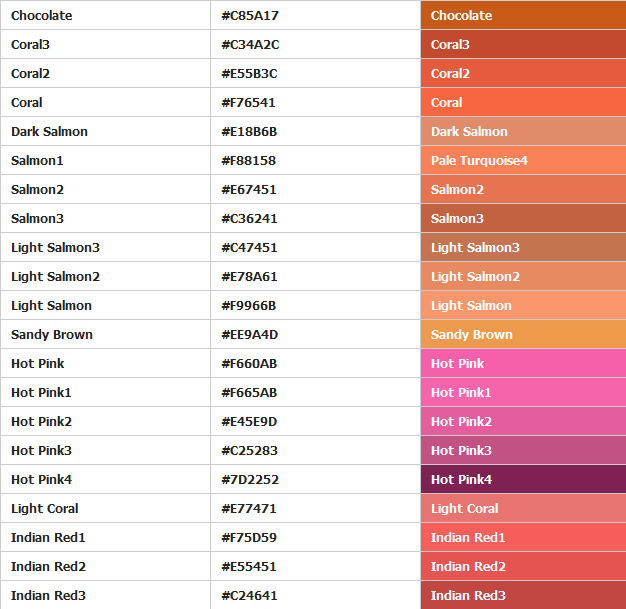The width and height of the screenshot is (626, 609).
Task: Click the orange Chocolate color swatch
Action: 523,16
